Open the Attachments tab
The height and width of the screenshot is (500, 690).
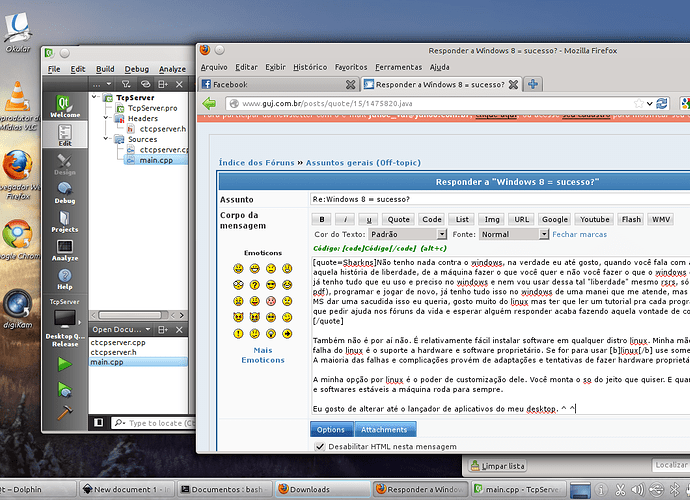point(384,430)
